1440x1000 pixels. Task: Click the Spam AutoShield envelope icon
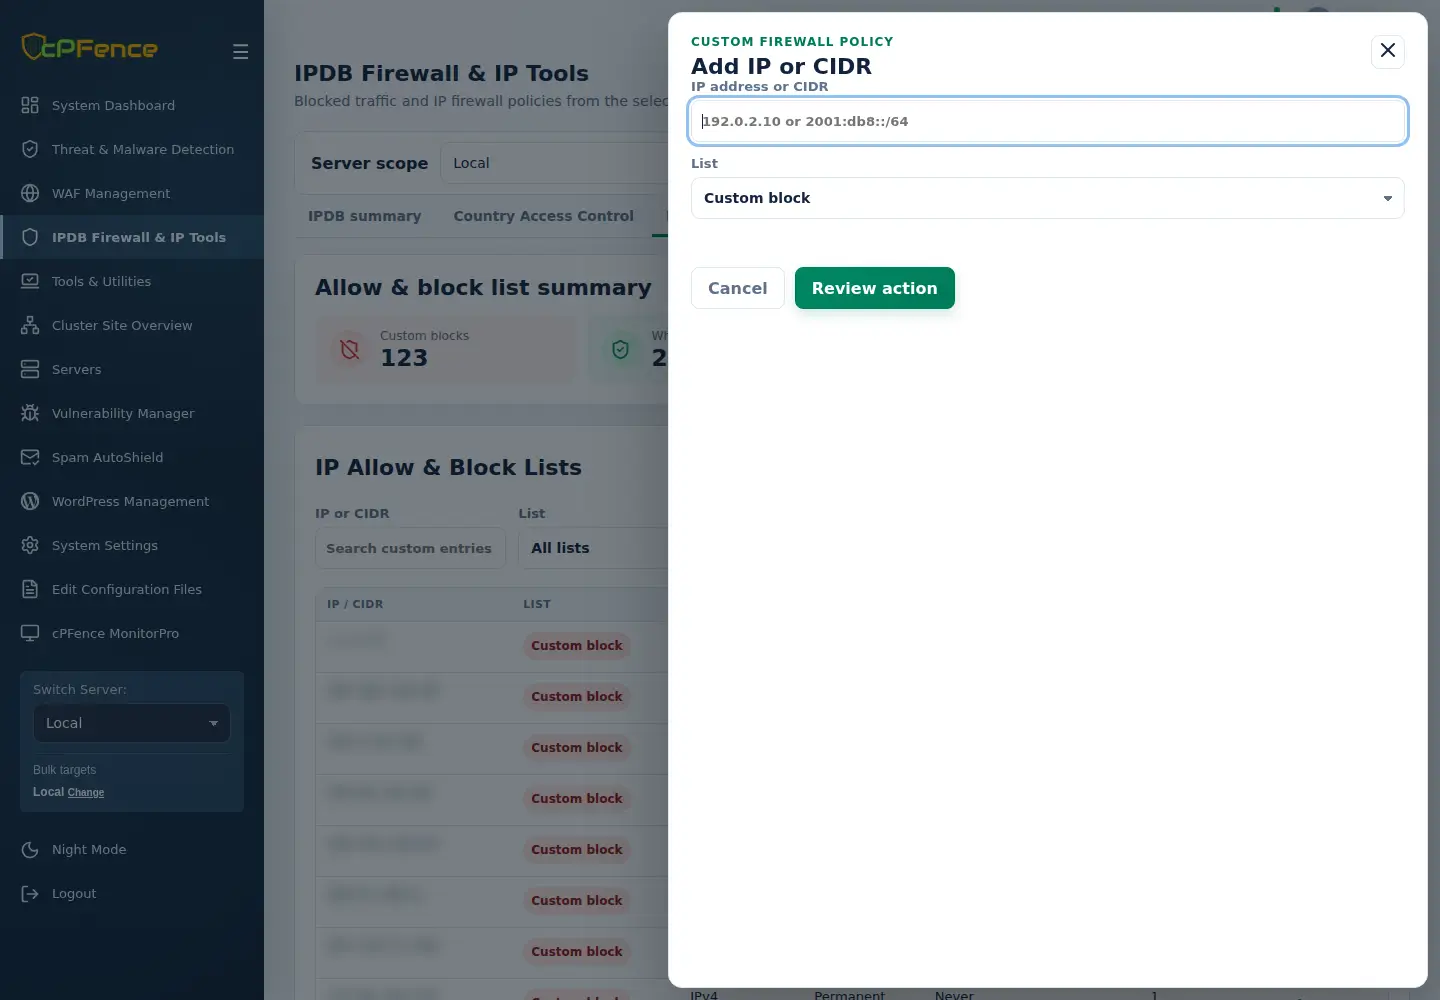[x=30, y=457]
